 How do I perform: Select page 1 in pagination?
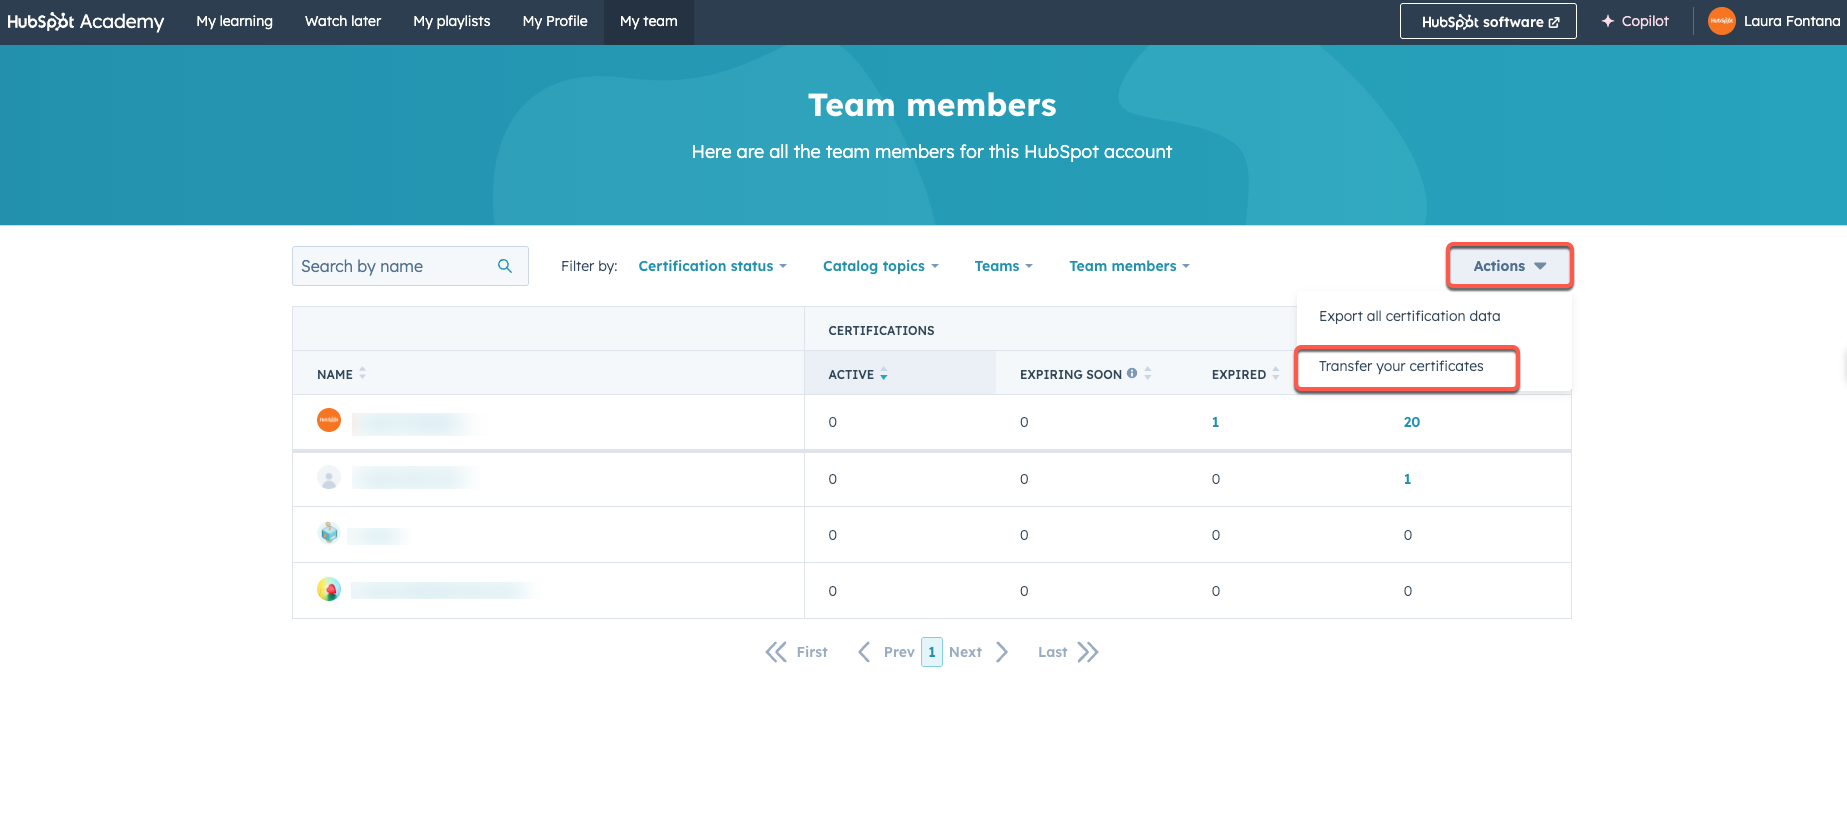(x=932, y=652)
